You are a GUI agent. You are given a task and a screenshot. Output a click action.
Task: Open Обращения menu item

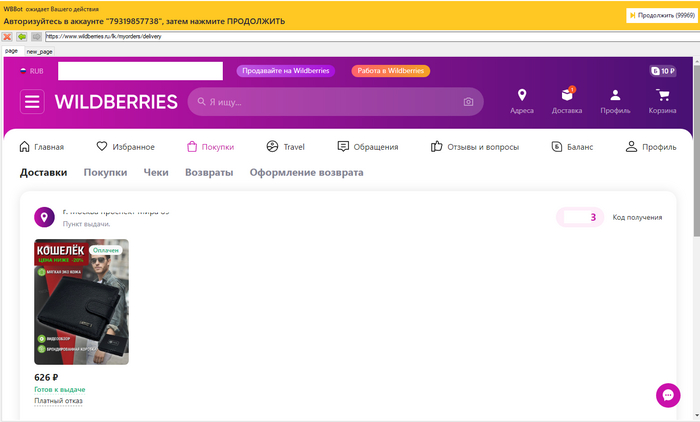click(368, 146)
